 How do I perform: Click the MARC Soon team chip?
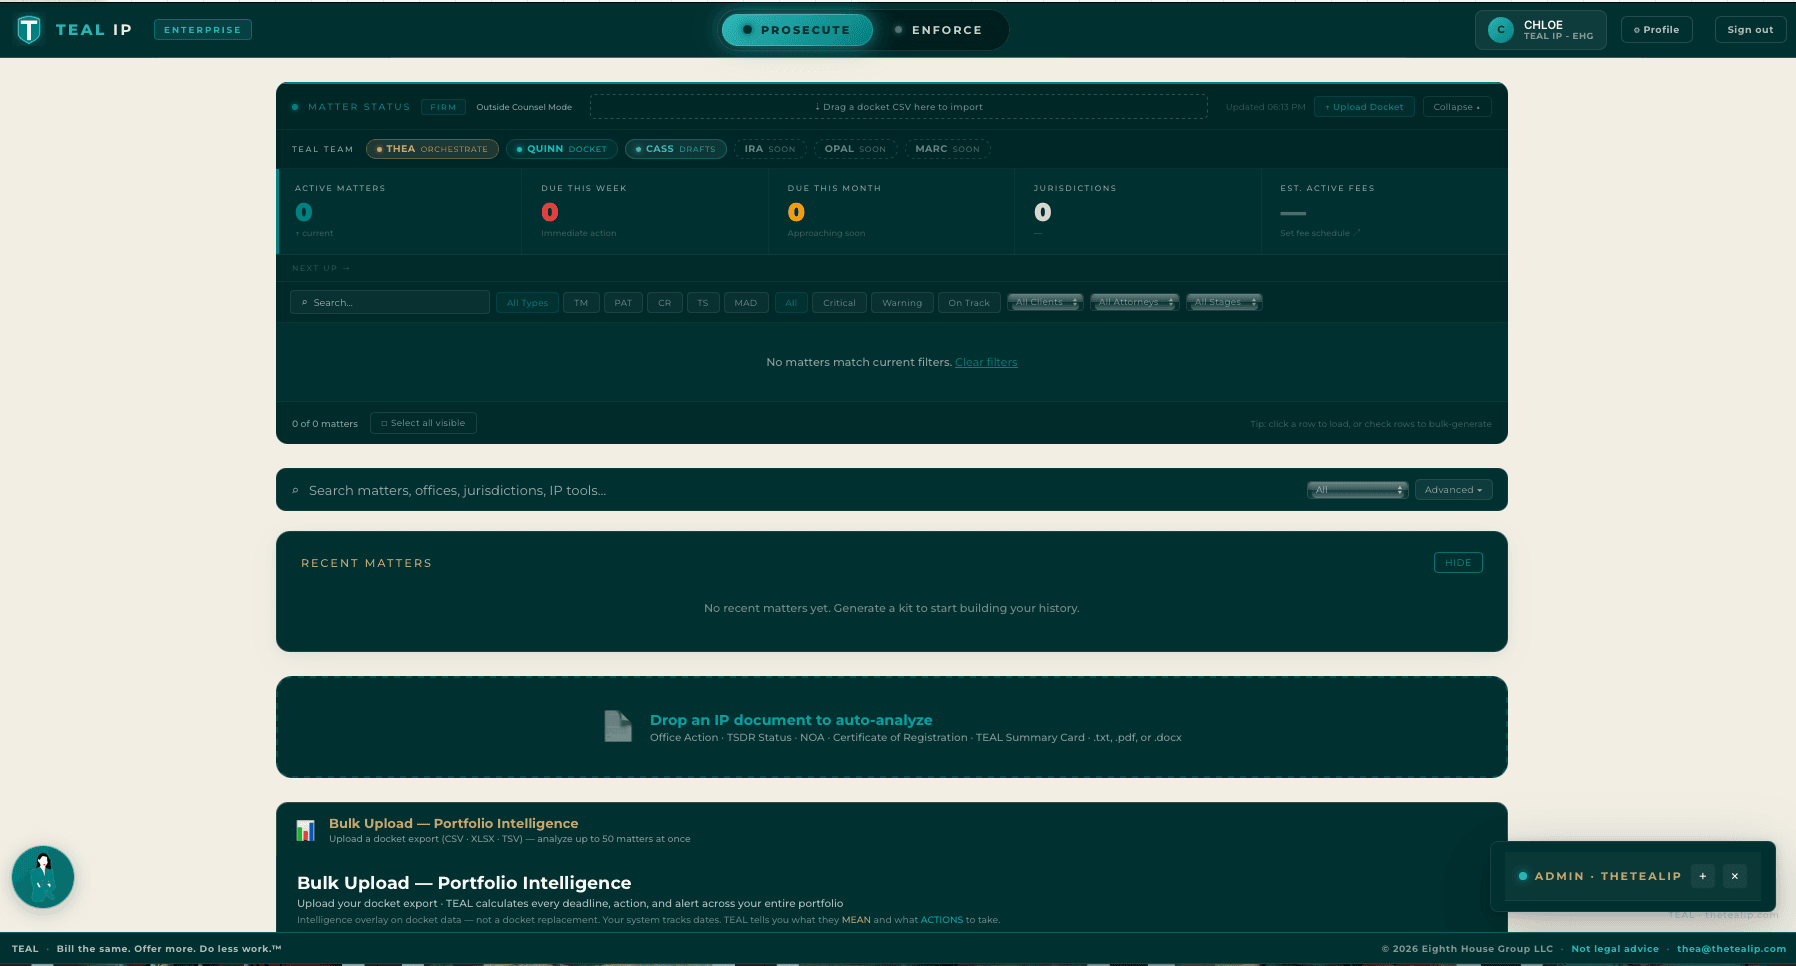pos(948,149)
